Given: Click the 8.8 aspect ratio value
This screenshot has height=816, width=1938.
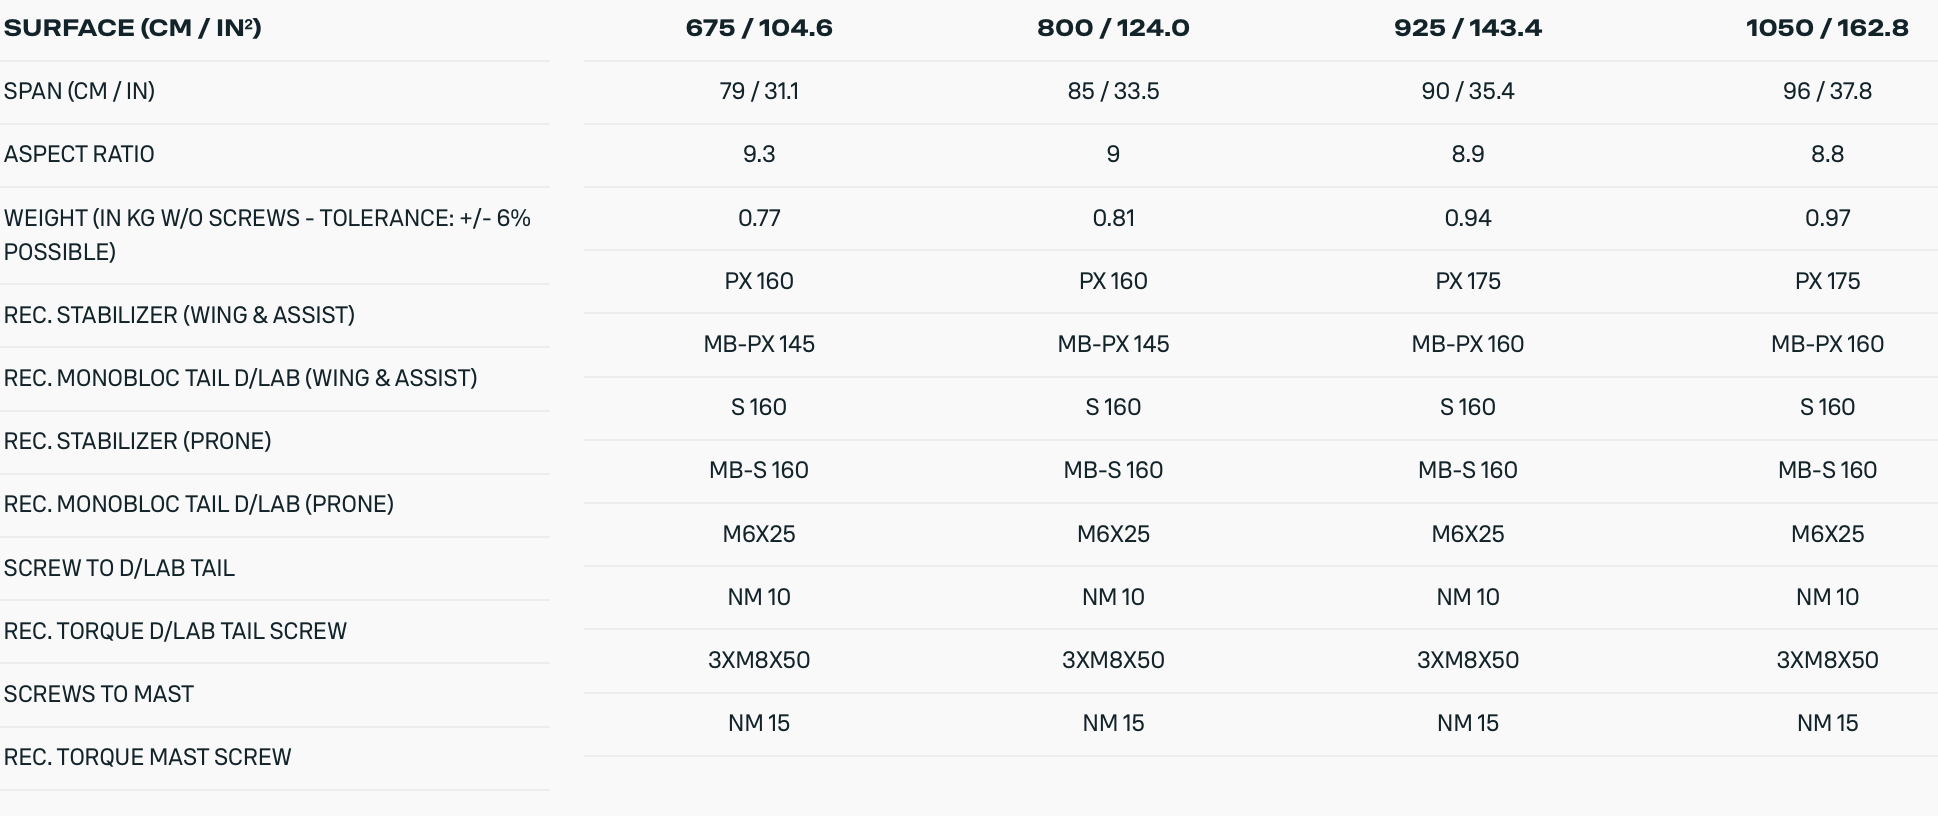Looking at the screenshot, I should click(x=1827, y=154).
